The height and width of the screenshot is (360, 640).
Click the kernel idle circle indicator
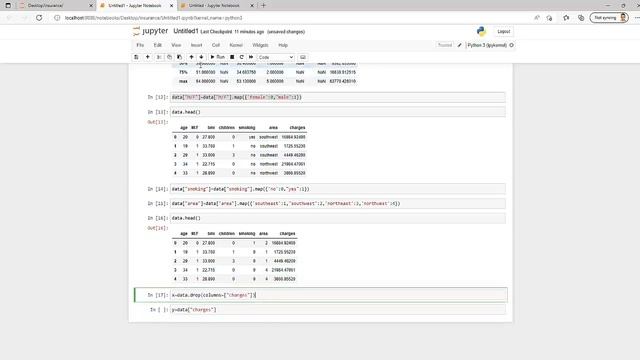pos(511,45)
